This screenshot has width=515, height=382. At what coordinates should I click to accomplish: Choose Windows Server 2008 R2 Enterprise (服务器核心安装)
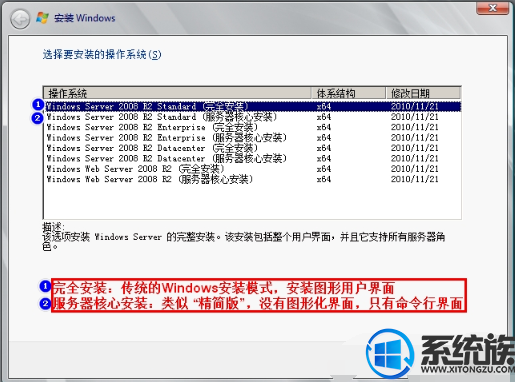coord(253,138)
